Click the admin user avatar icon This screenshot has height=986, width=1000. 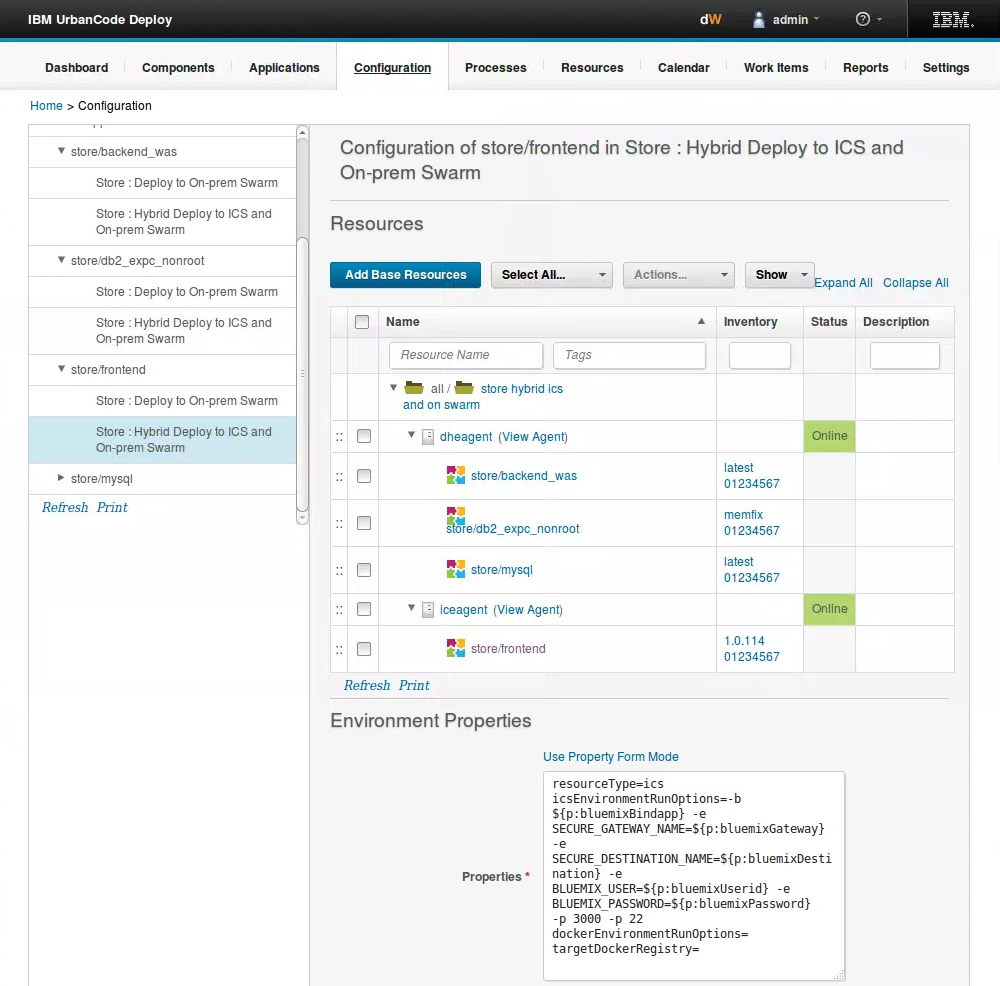(x=758, y=20)
